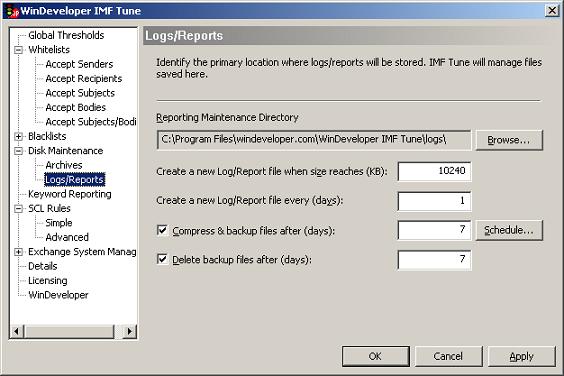Image resolution: width=564 pixels, height=376 pixels.
Task: Open Advanced SCL rules
Action: click(67, 237)
